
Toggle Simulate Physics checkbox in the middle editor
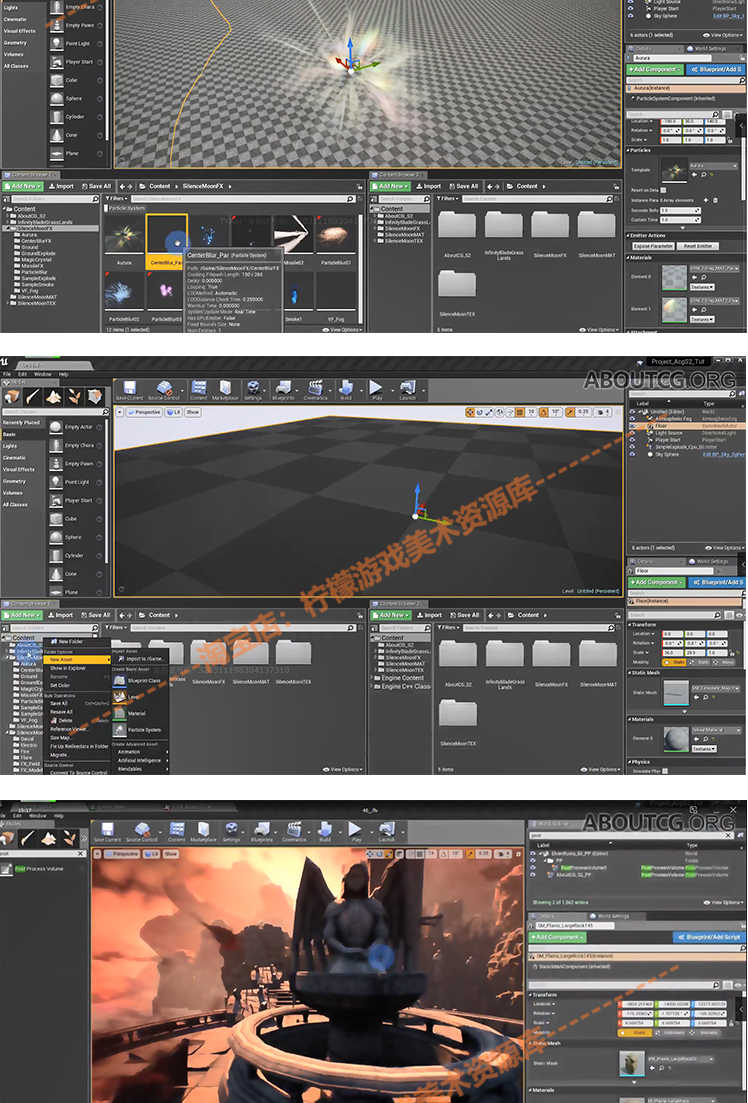(x=664, y=771)
